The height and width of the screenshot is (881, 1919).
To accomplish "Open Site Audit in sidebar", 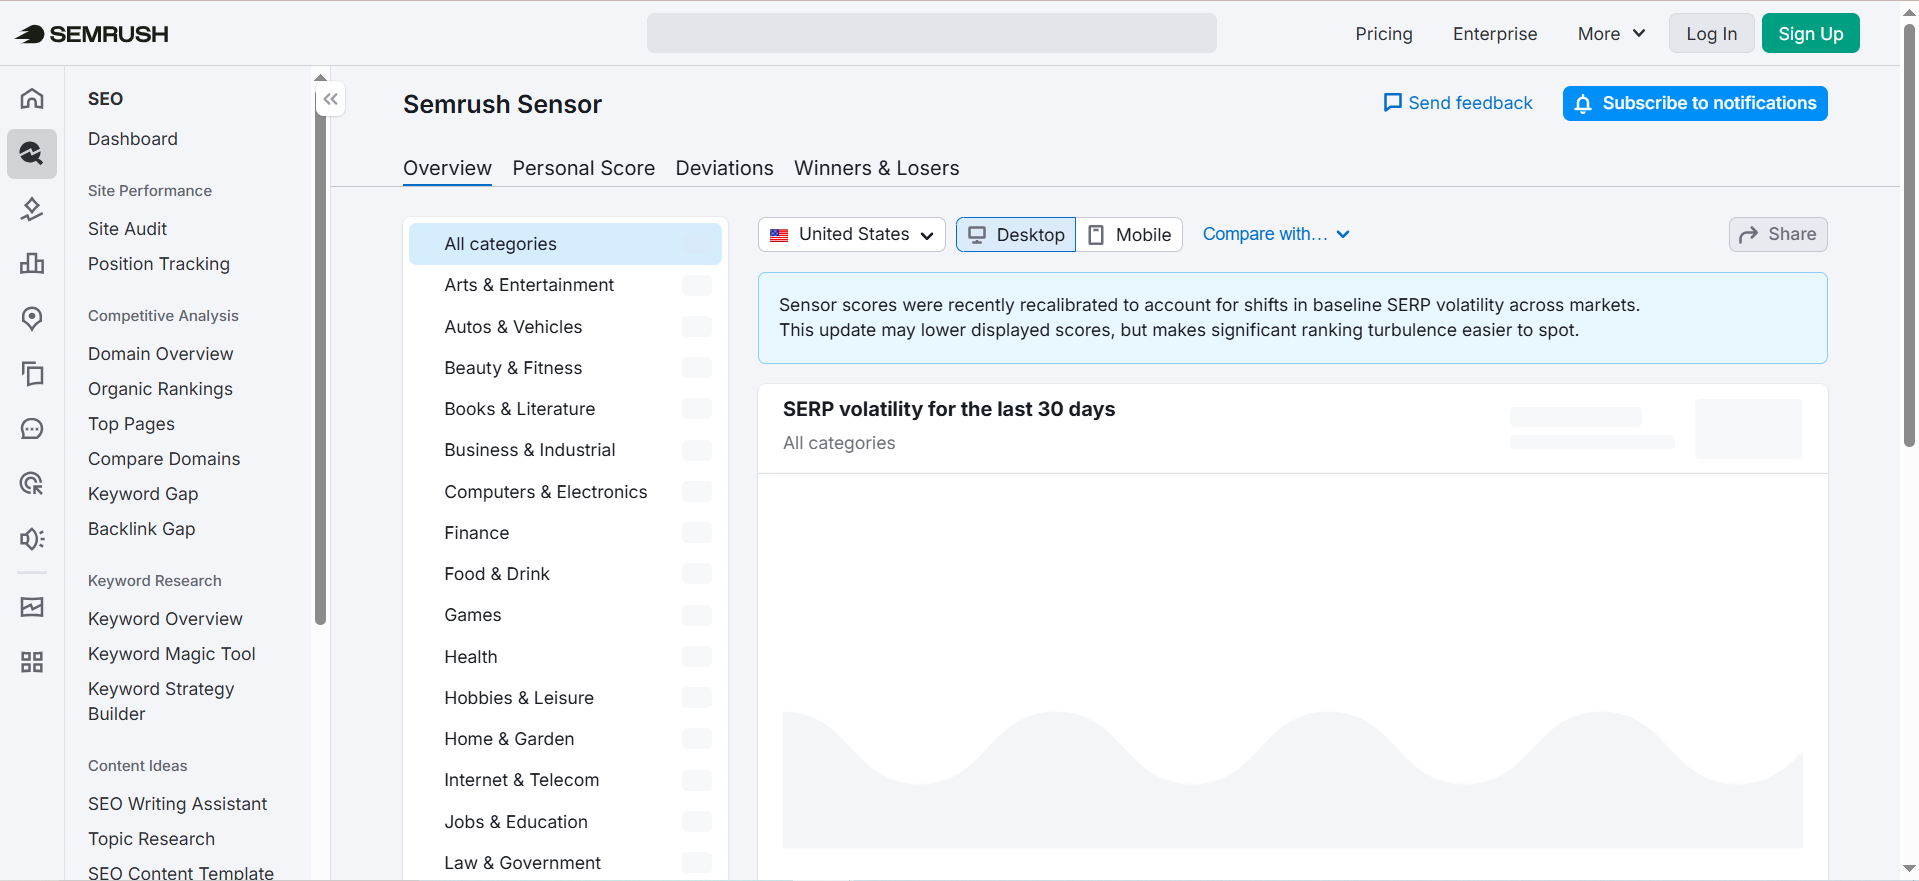I will pyautogui.click(x=128, y=229).
